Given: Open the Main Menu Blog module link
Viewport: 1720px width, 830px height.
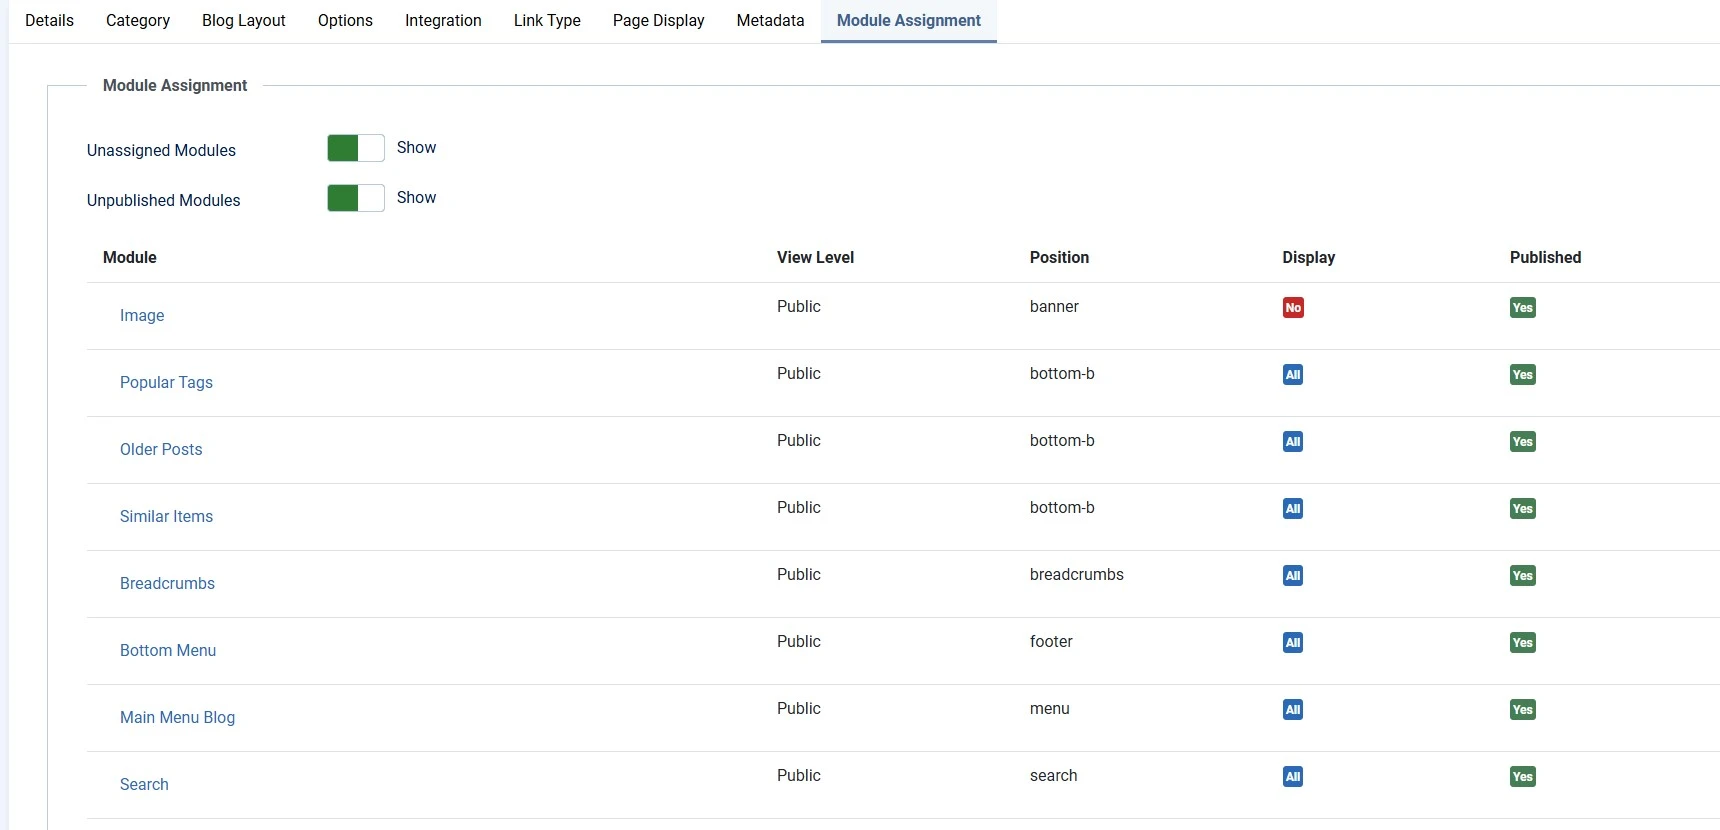Looking at the screenshot, I should tap(177, 718).
